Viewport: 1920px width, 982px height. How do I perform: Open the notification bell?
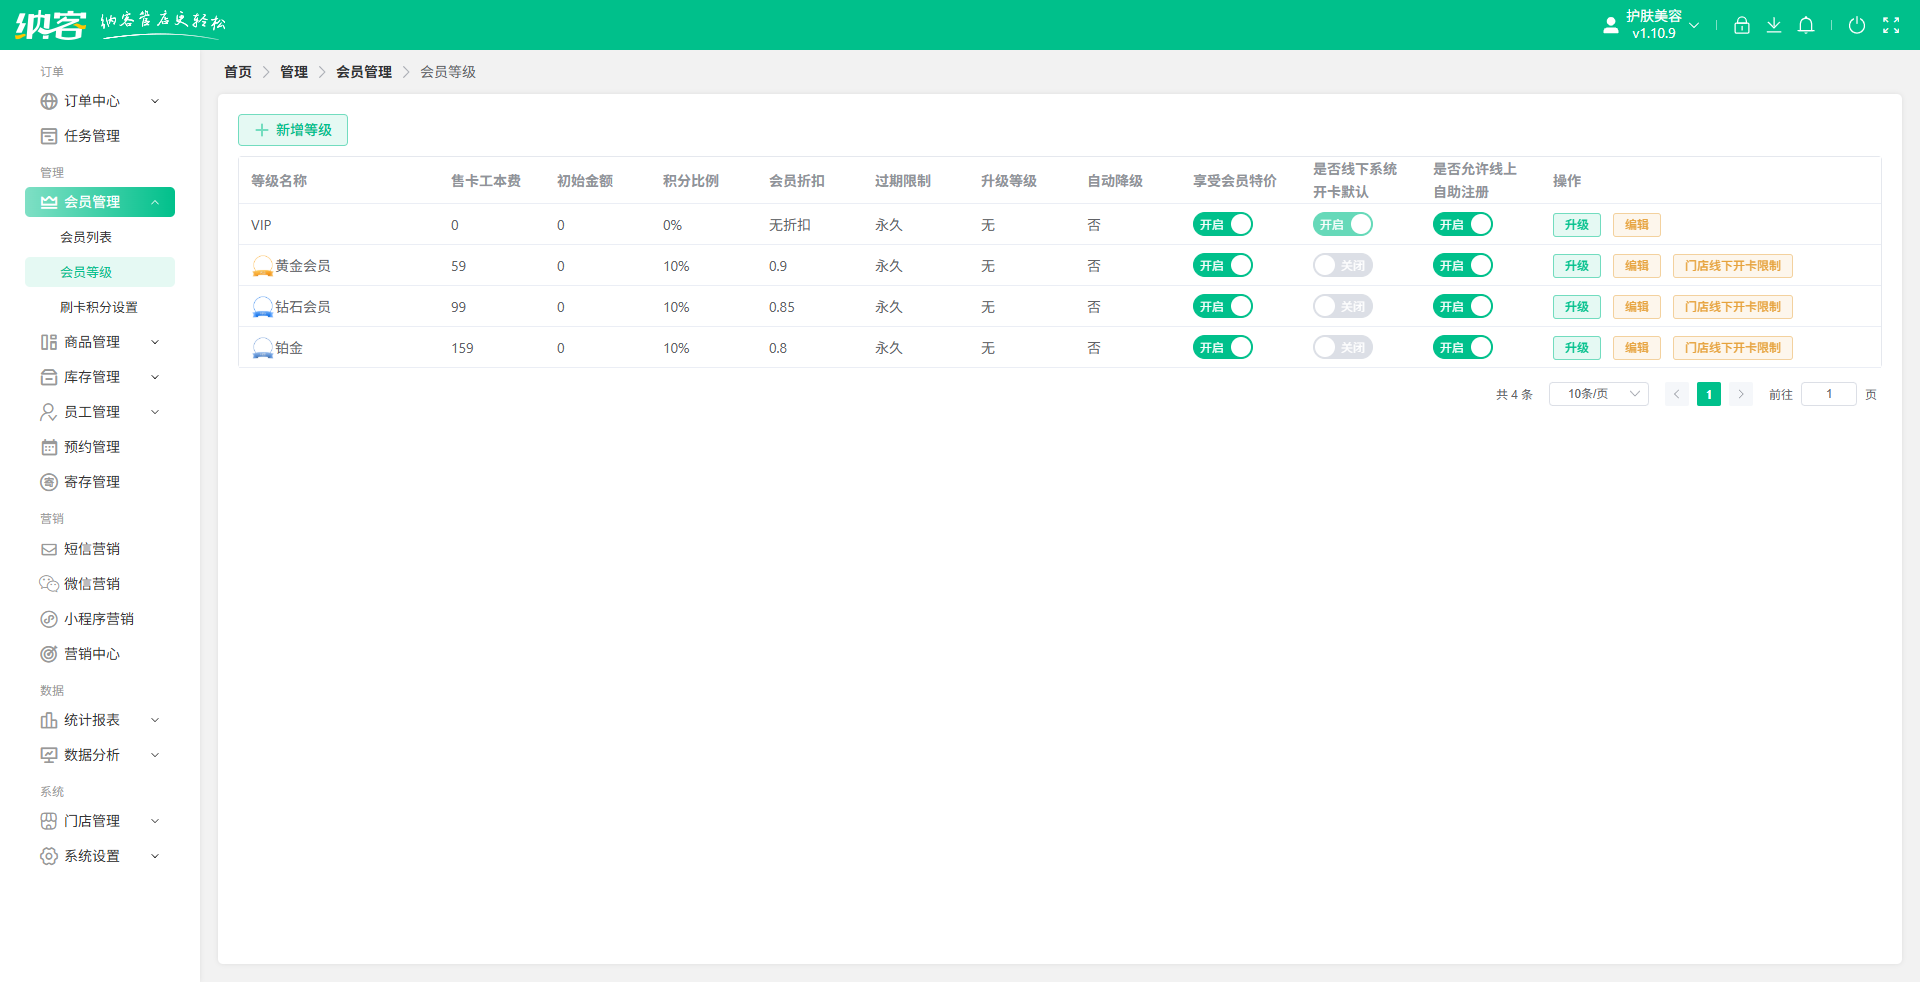coord(1805,25)
